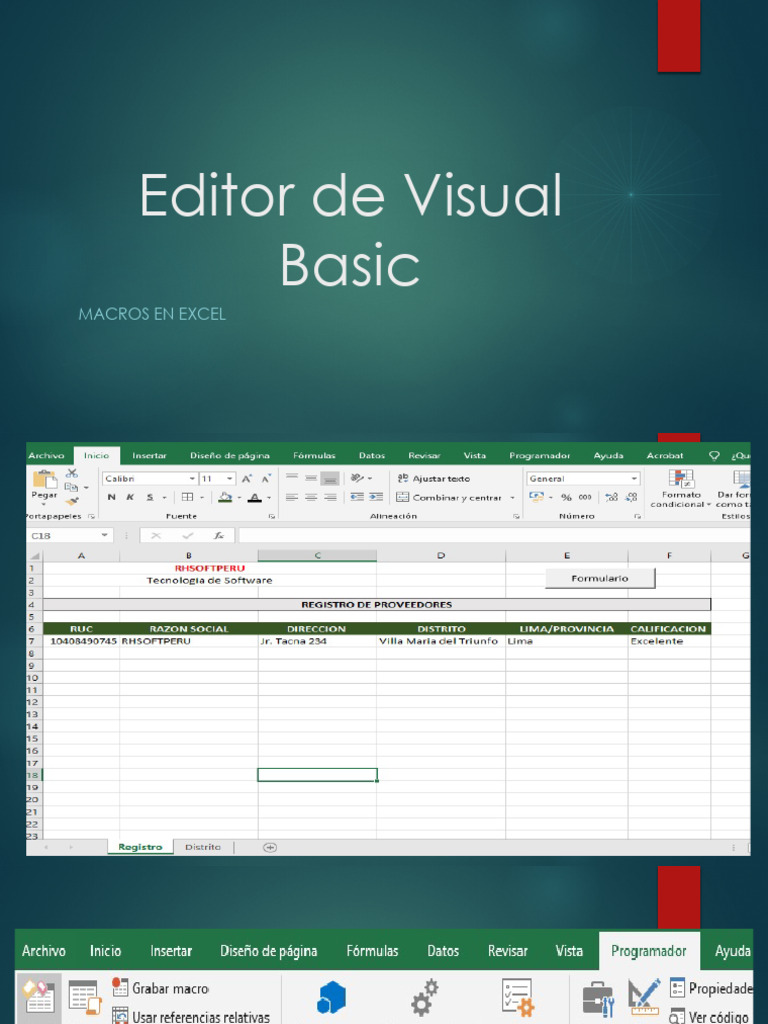
Task: Click the increase decimals icon
Action: (611, 497)
